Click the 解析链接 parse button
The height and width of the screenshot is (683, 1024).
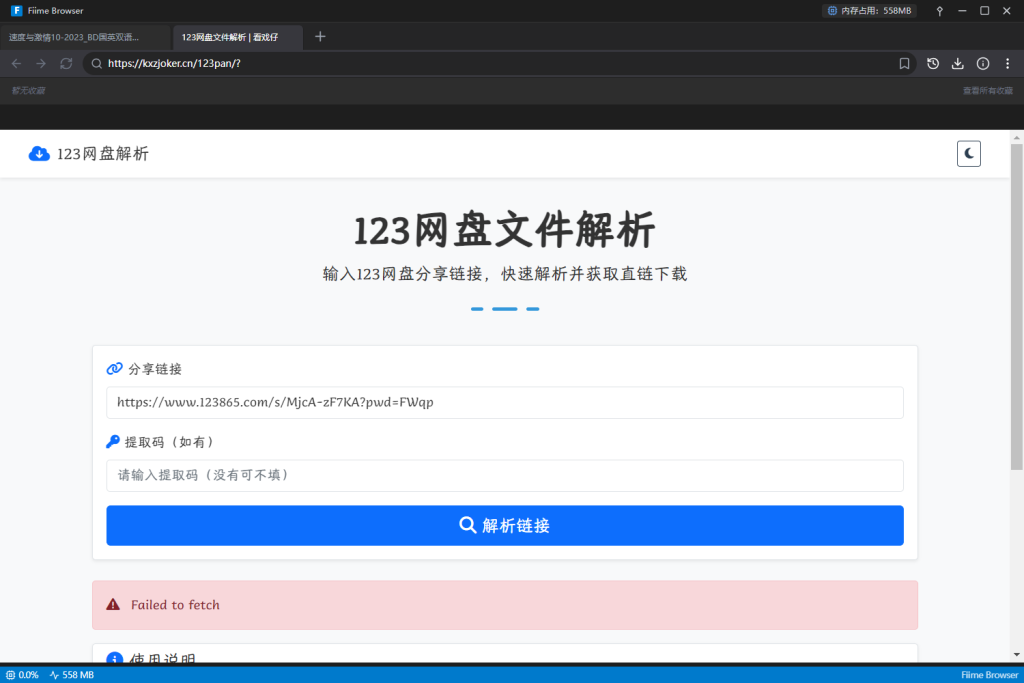pyautogui.click(x=505, y=526)
